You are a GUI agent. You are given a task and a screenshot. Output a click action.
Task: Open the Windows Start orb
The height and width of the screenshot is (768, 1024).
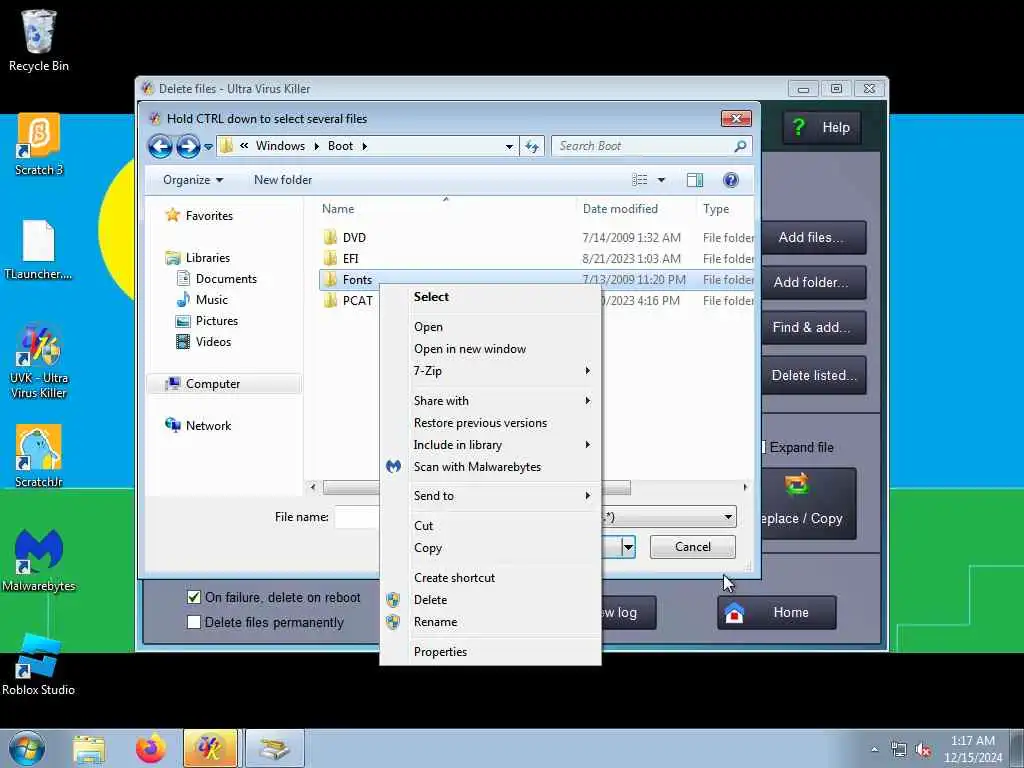coord(27,748)
